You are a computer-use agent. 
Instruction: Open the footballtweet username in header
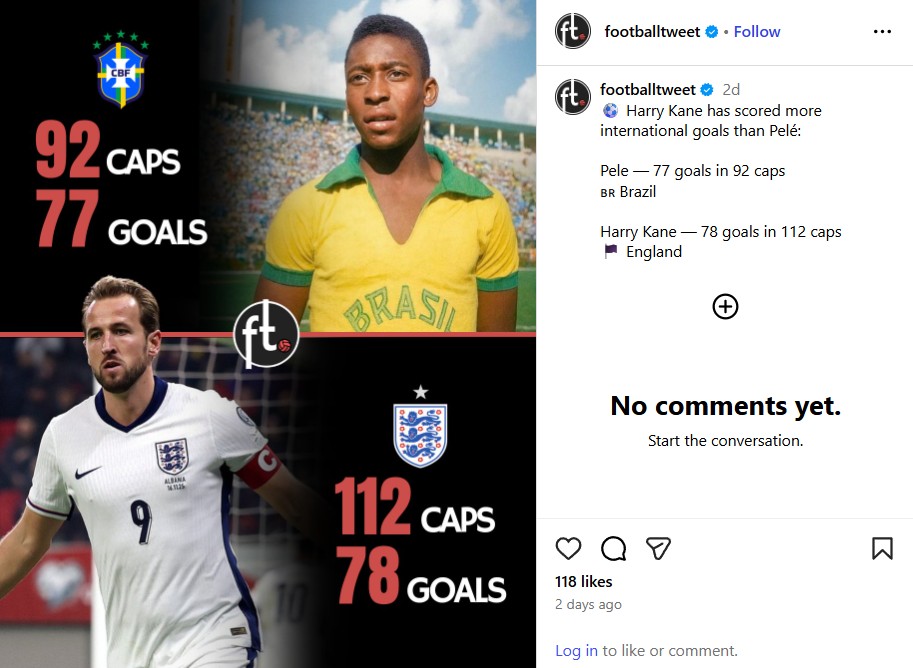tap(652, 32)
